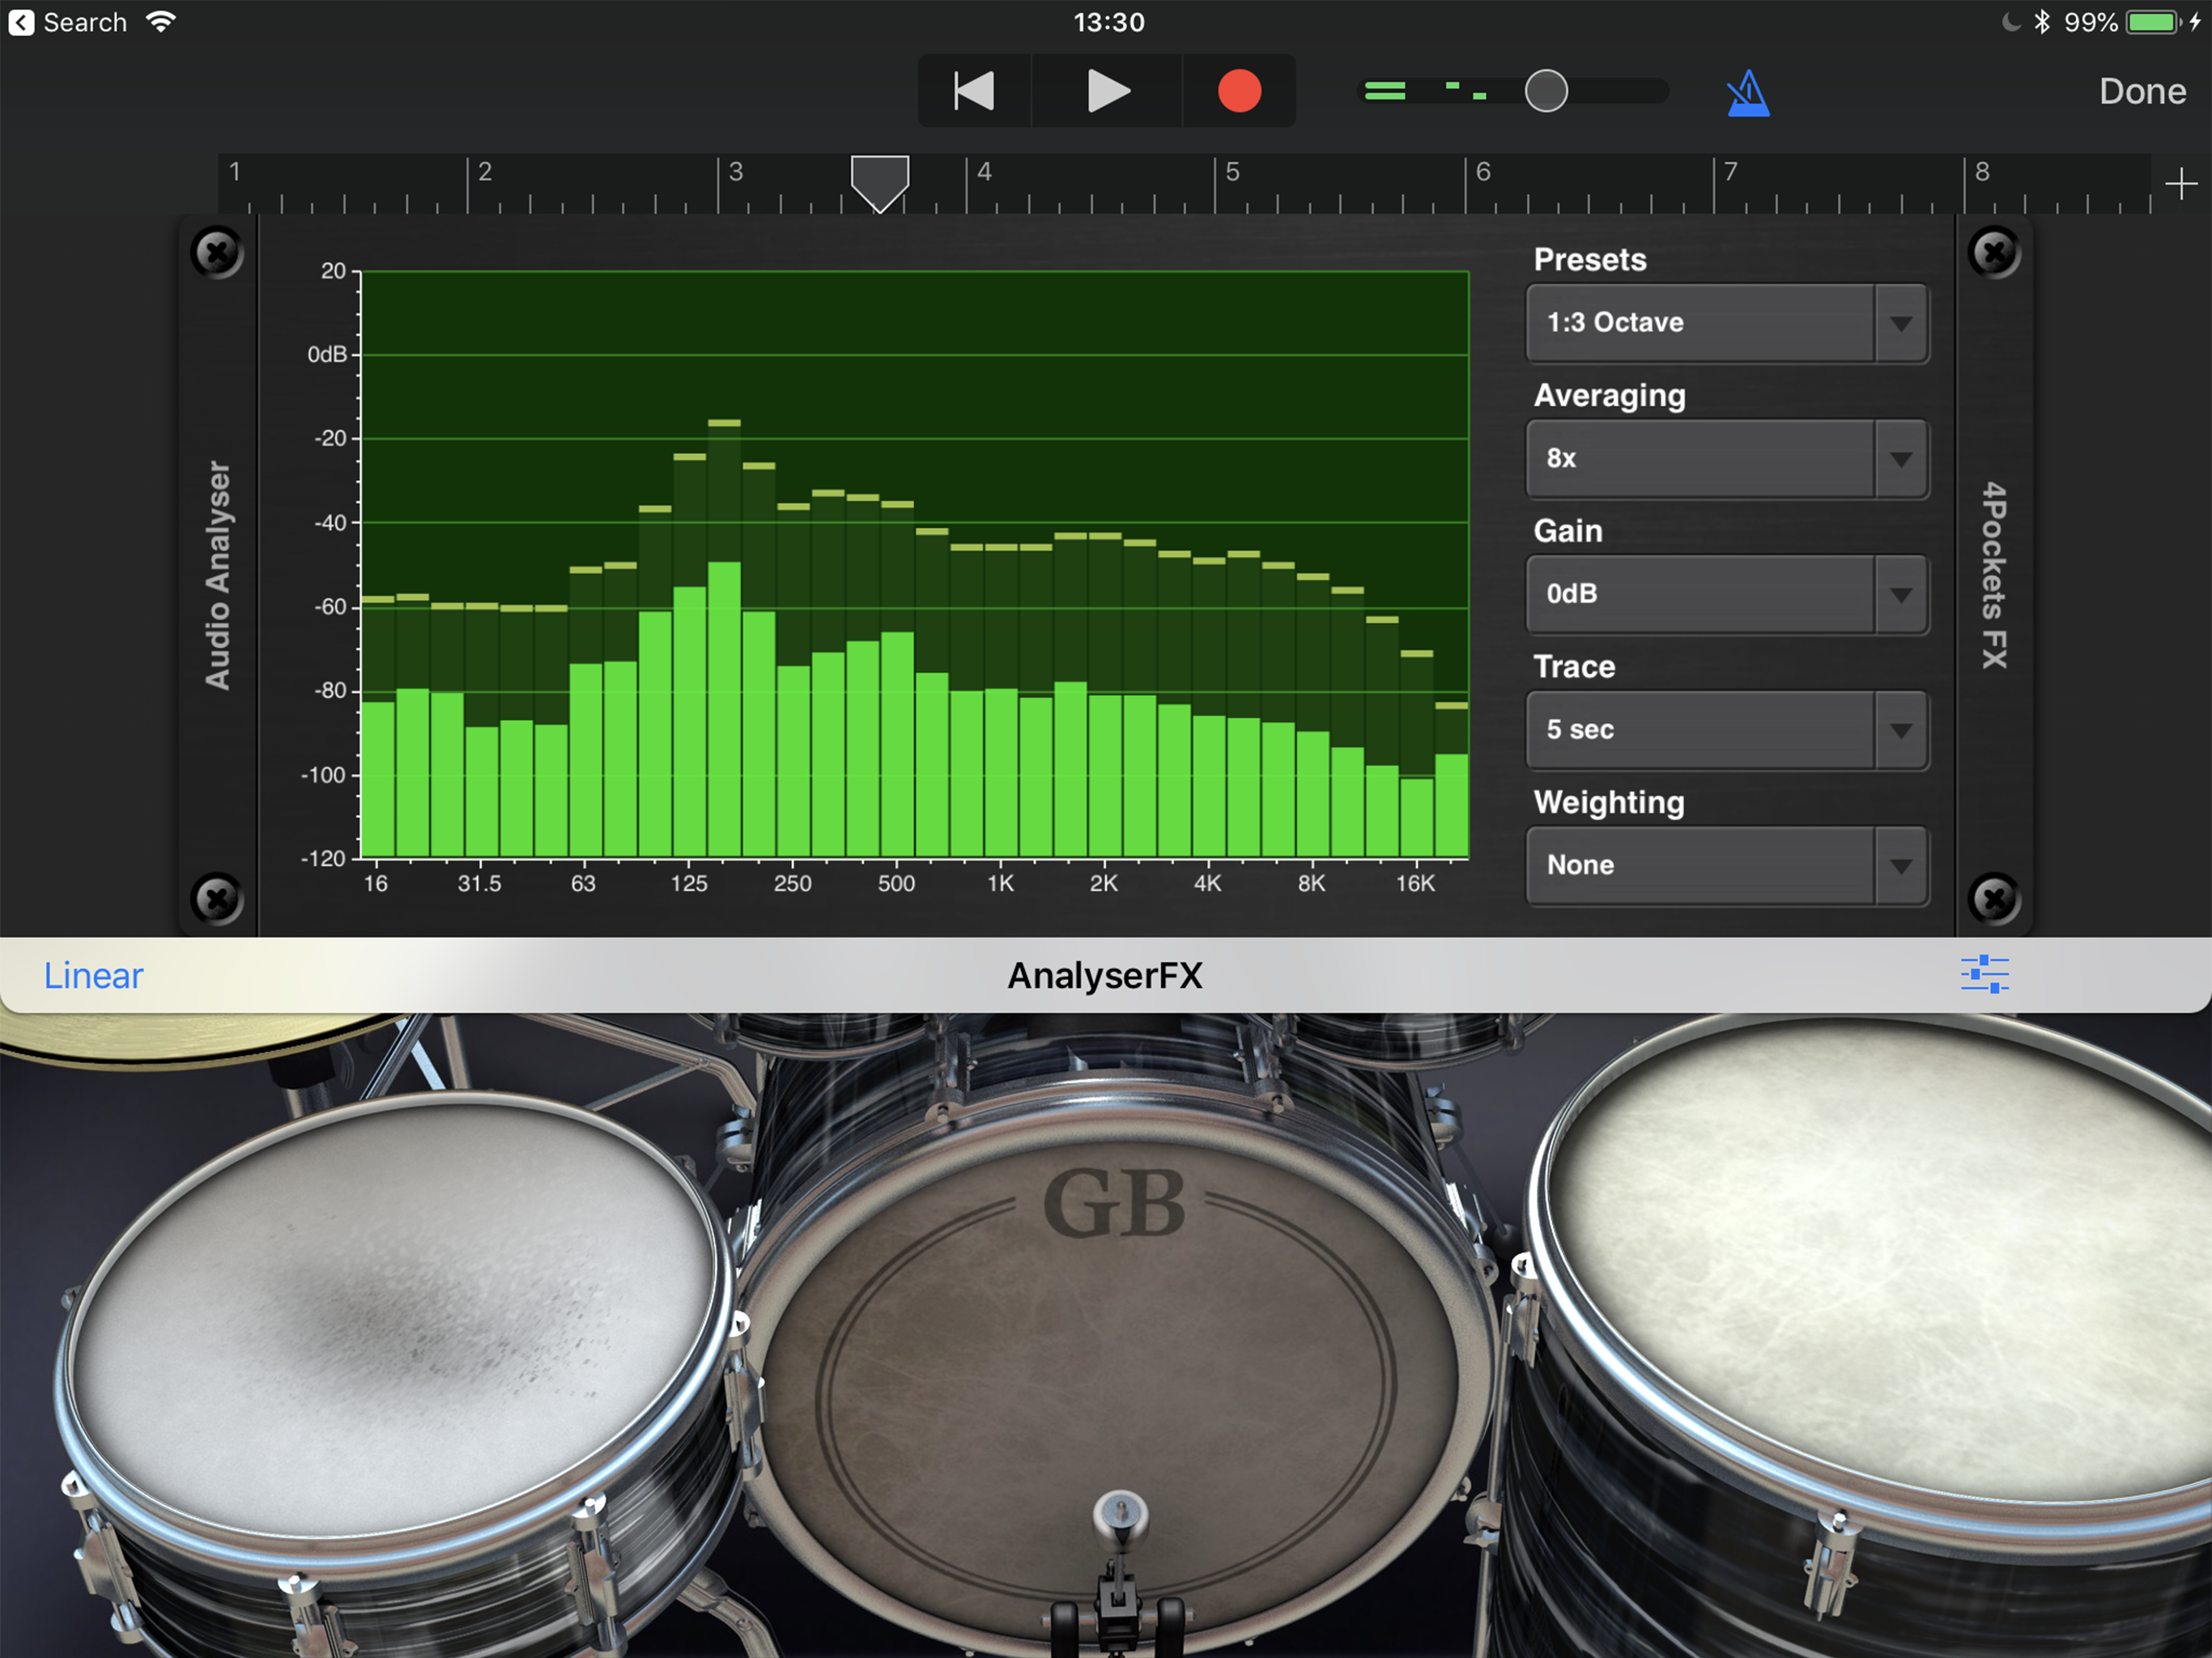The height and width of the screenshot is (1658, 2212).
Task: Add section with the plus icon
Action: 2181,184
